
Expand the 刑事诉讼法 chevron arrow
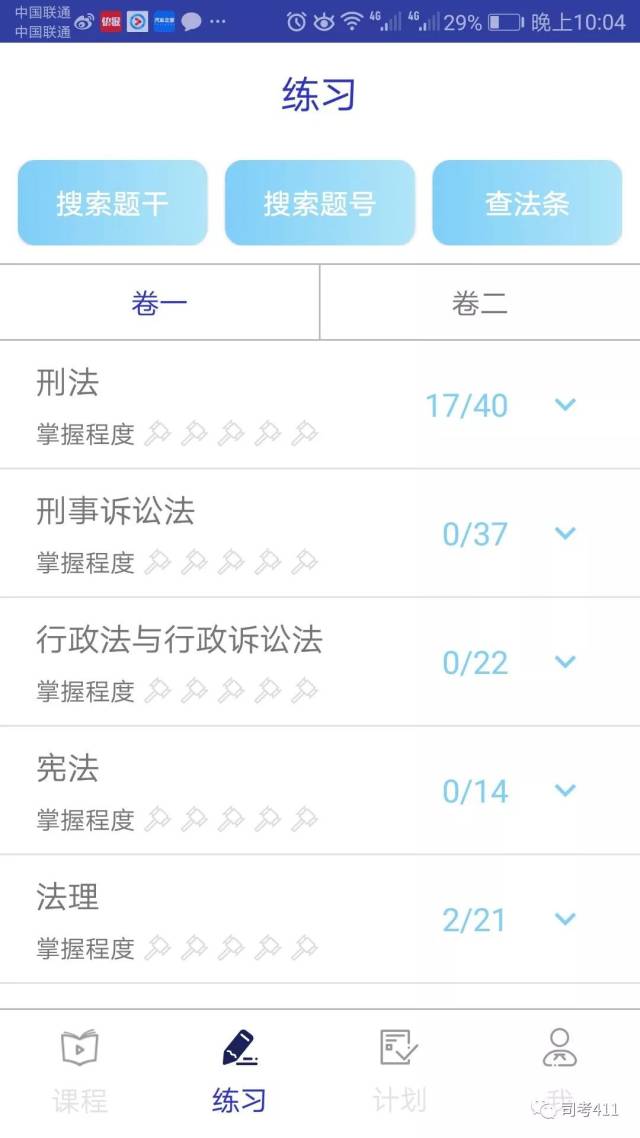click(x=565, y=534)
